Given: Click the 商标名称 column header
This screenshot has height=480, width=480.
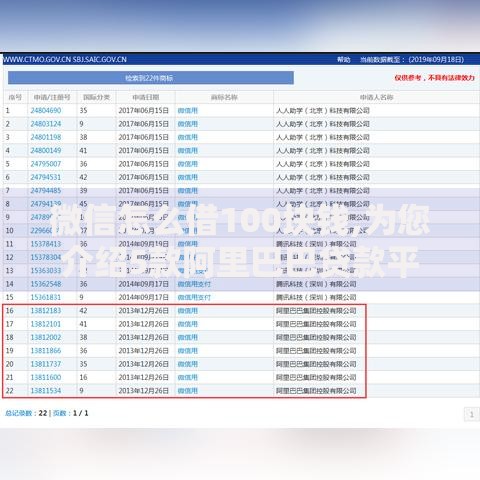Looking at the screenshot, I should pyautogui.click(x=224, y=97).
